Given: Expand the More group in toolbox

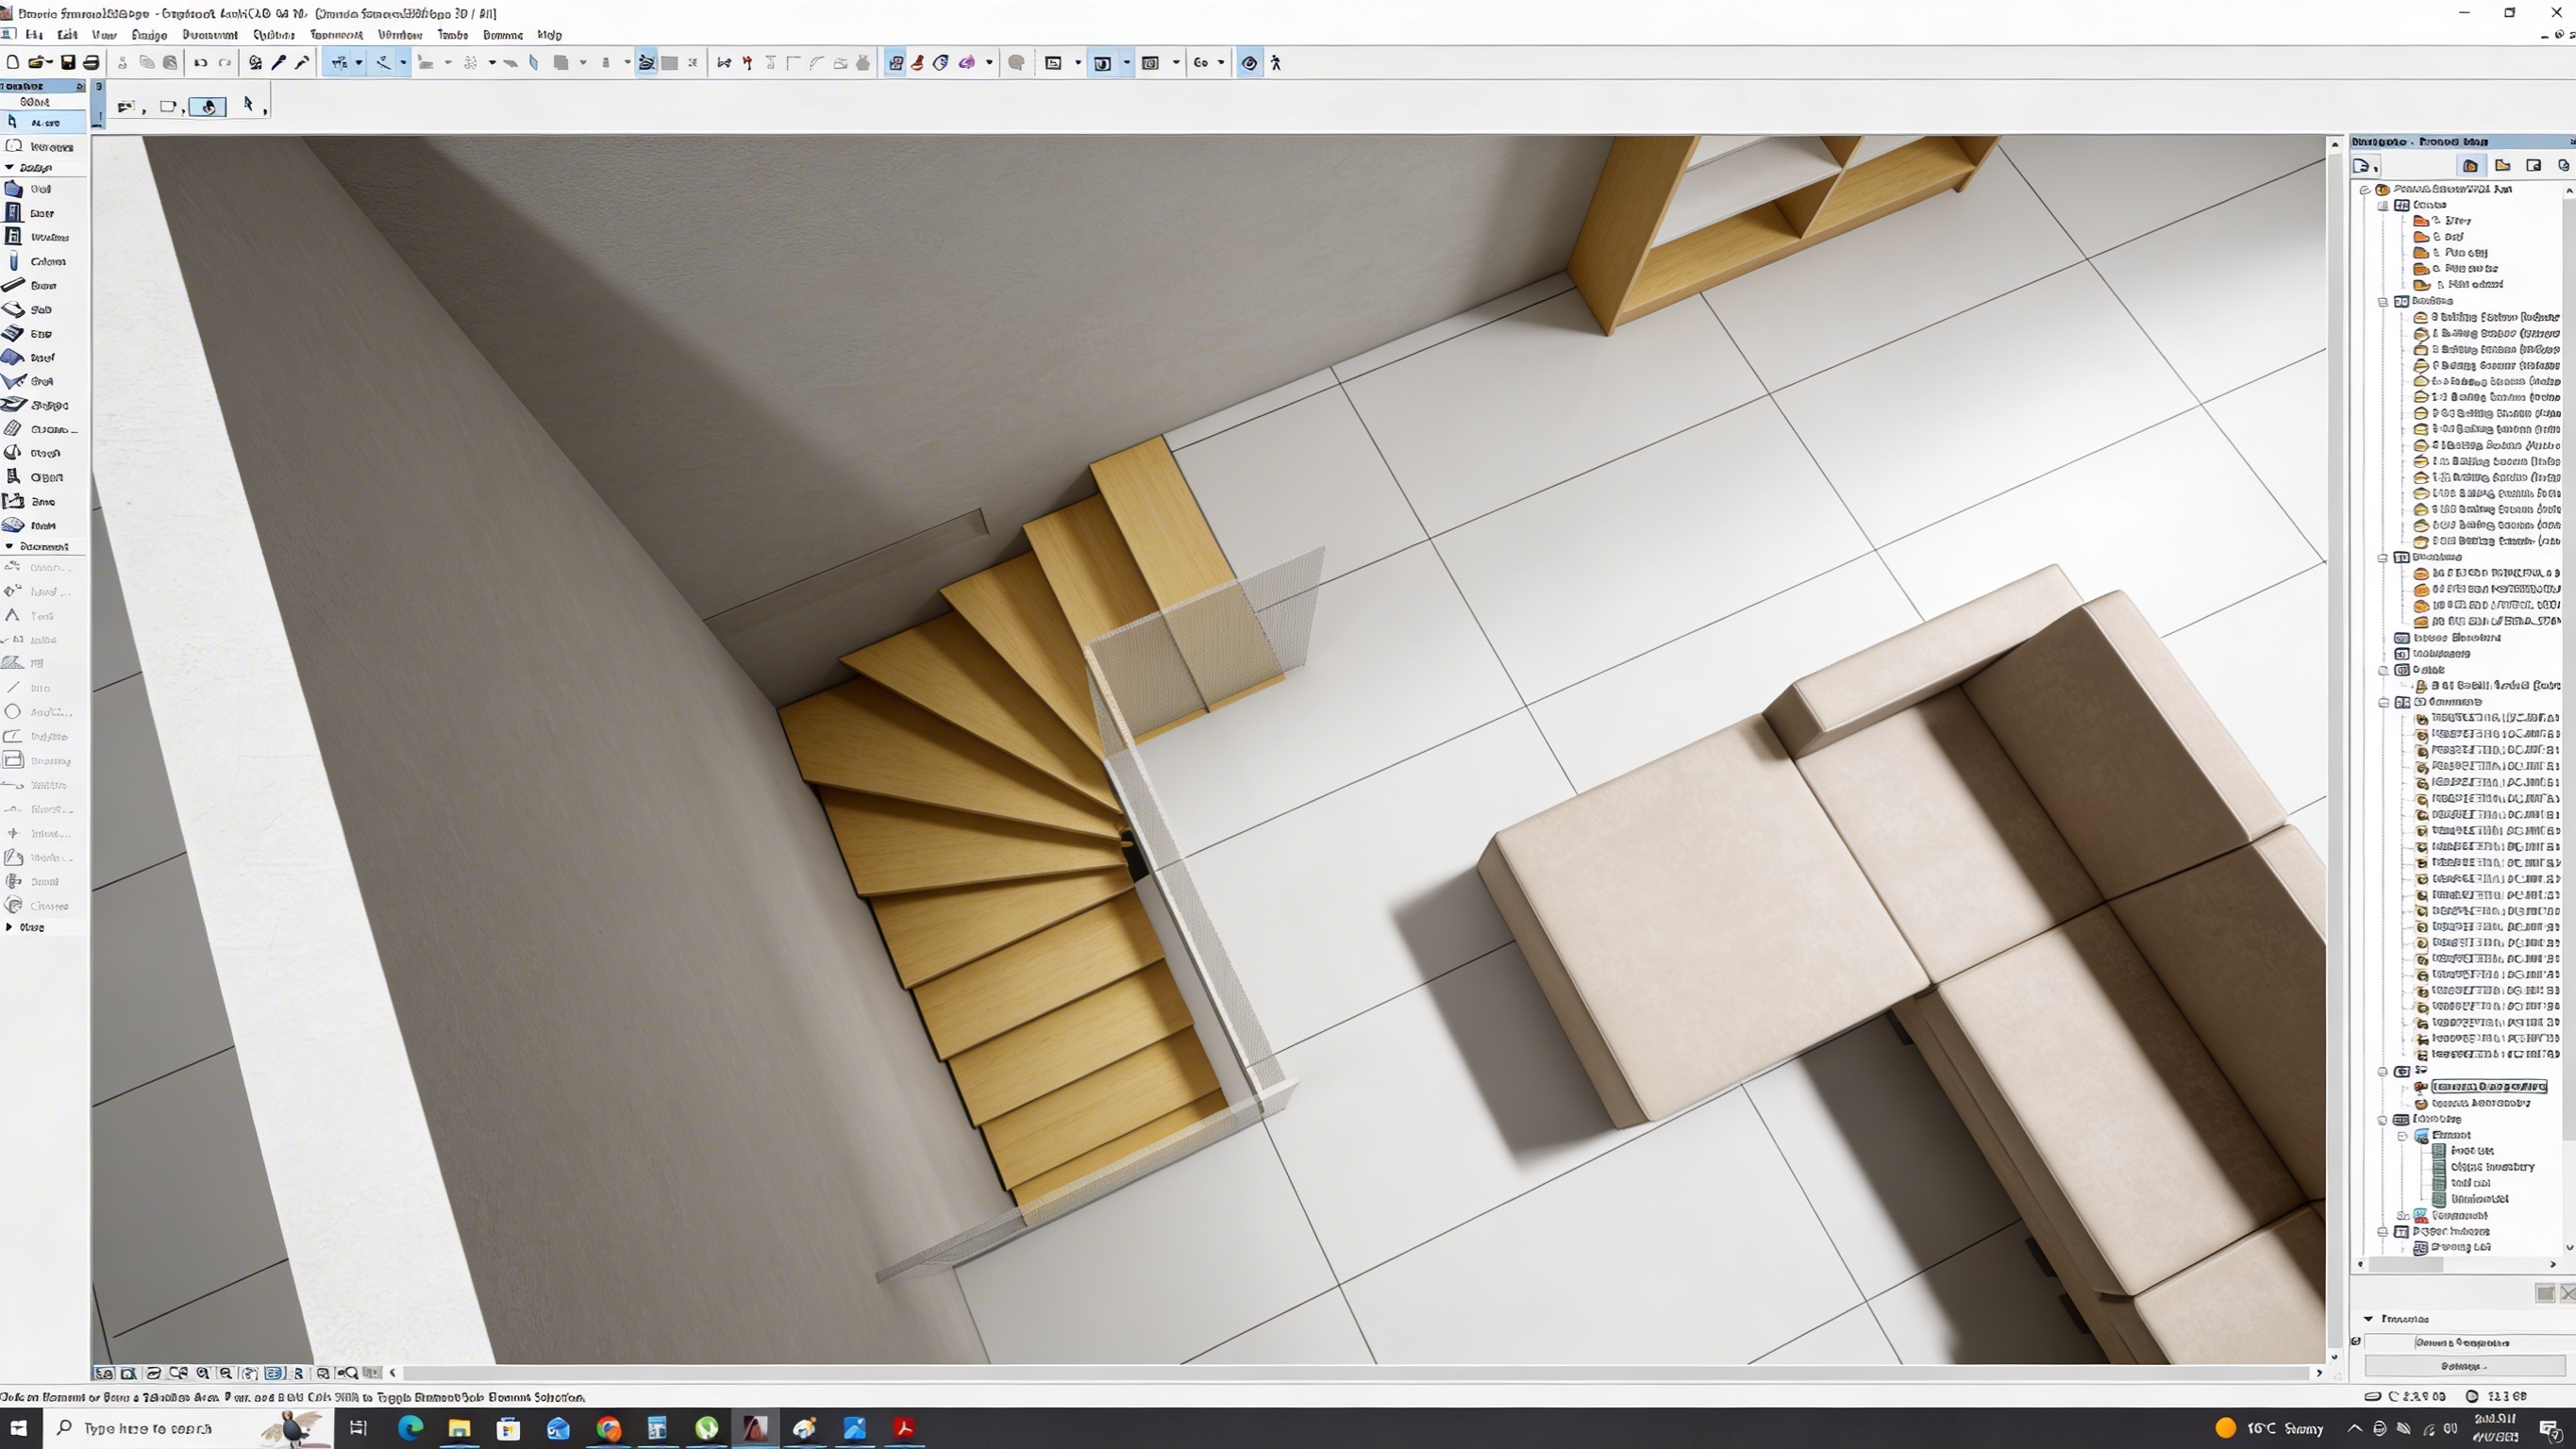Looking at the screenshot, I should (10, 927).
